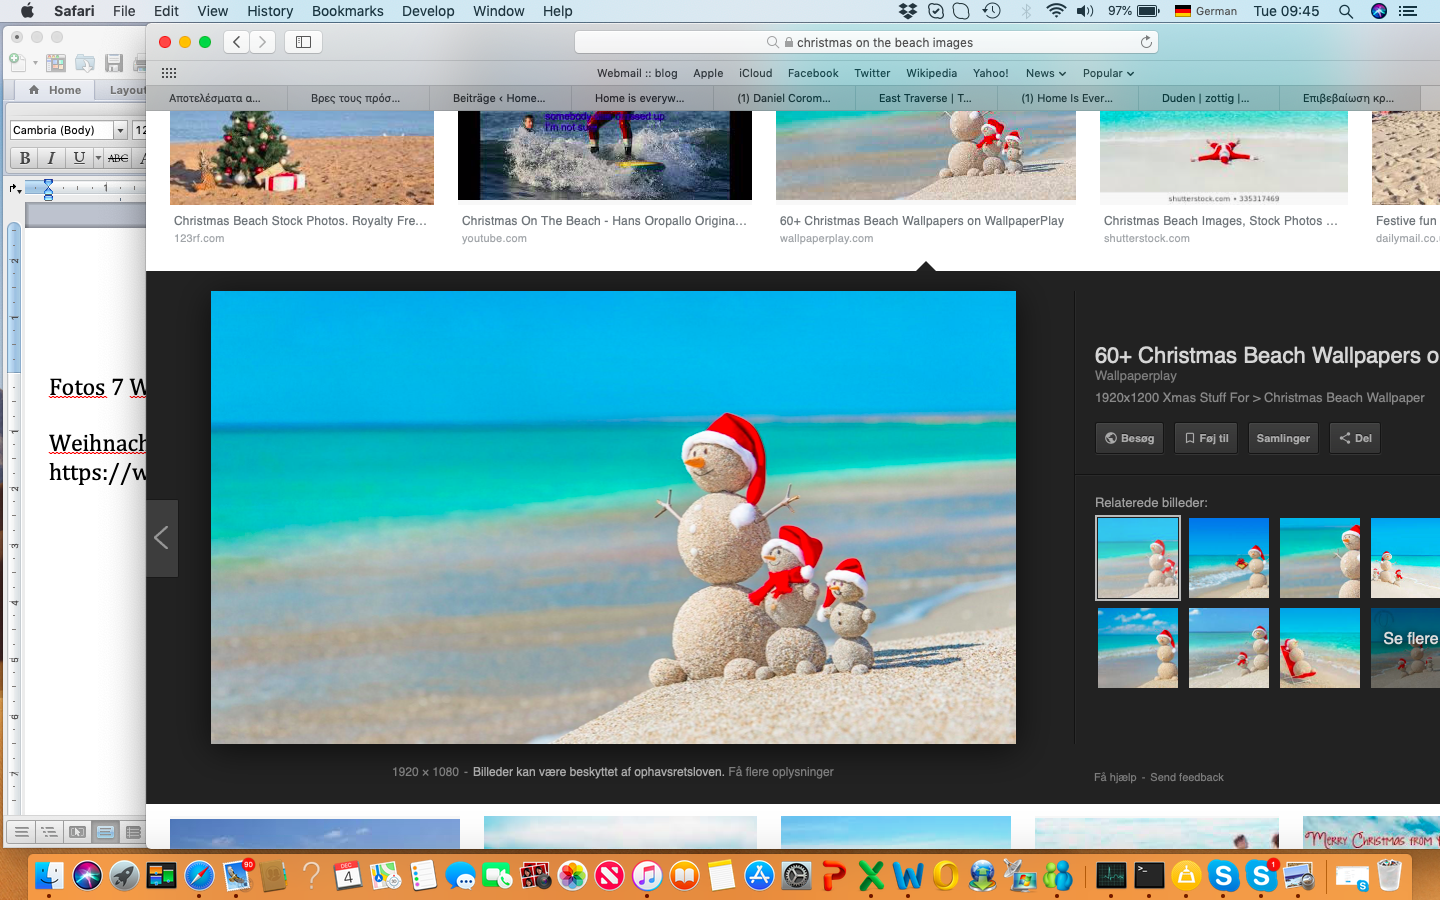Apply bold in Word toolbar
This screenshot has height=900, width=1440.
[25, 158]
